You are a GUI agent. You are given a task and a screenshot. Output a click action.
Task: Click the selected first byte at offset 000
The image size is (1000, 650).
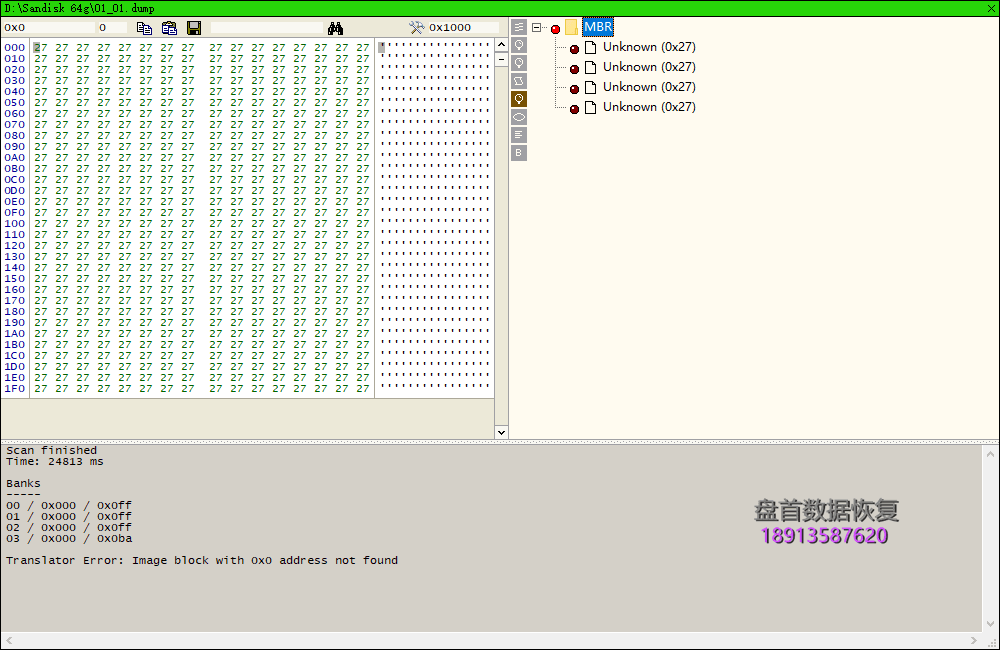click(40, 48)
